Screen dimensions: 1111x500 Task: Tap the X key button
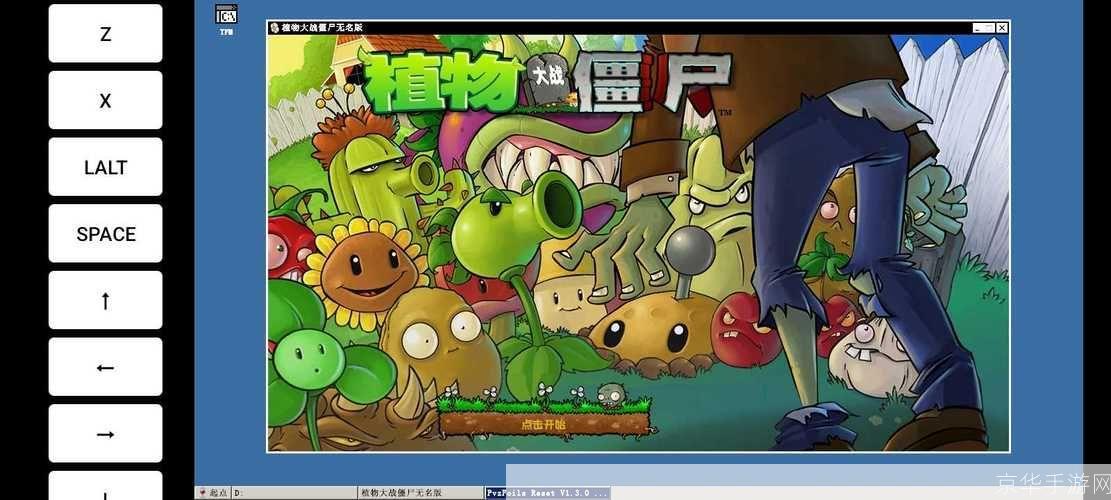(x=105, y=100)
